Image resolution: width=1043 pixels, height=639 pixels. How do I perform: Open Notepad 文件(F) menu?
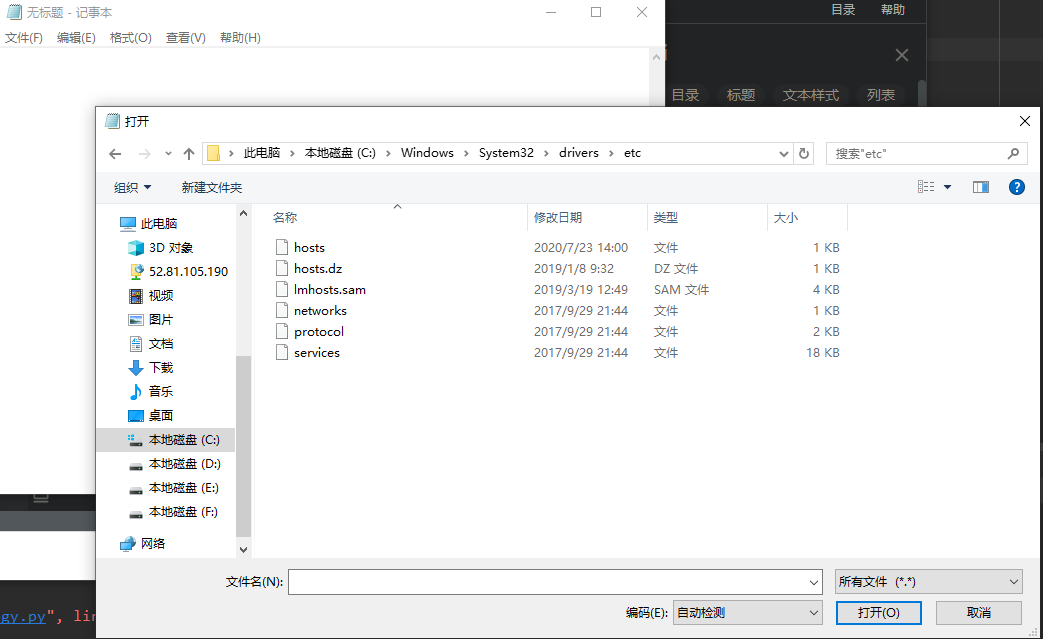click(x=24, y=38)
